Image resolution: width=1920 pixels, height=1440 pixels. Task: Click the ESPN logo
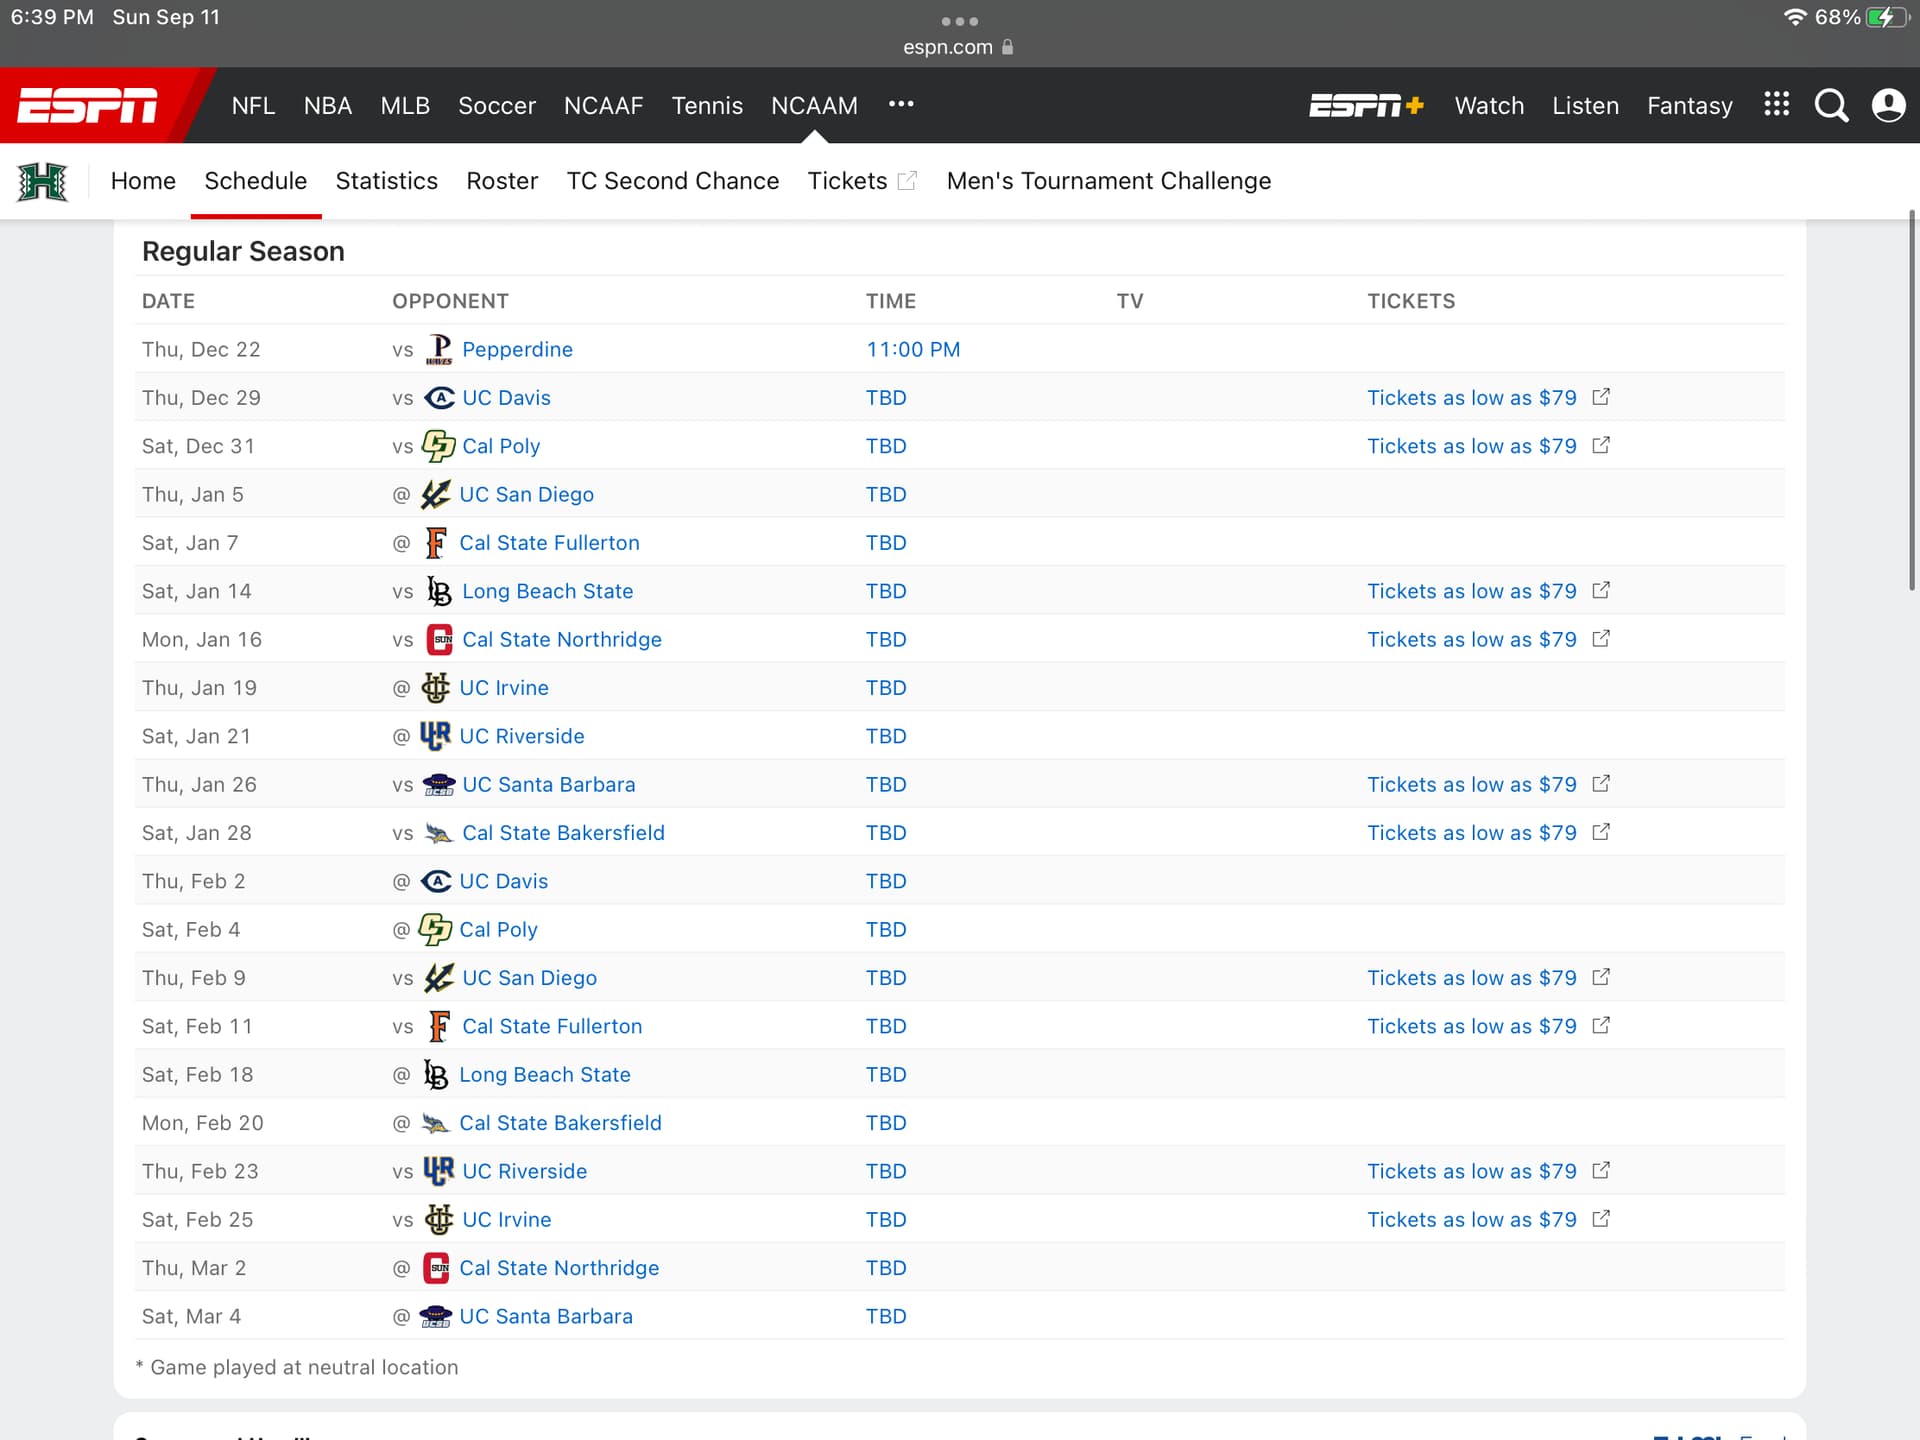[x=88, y=105]
